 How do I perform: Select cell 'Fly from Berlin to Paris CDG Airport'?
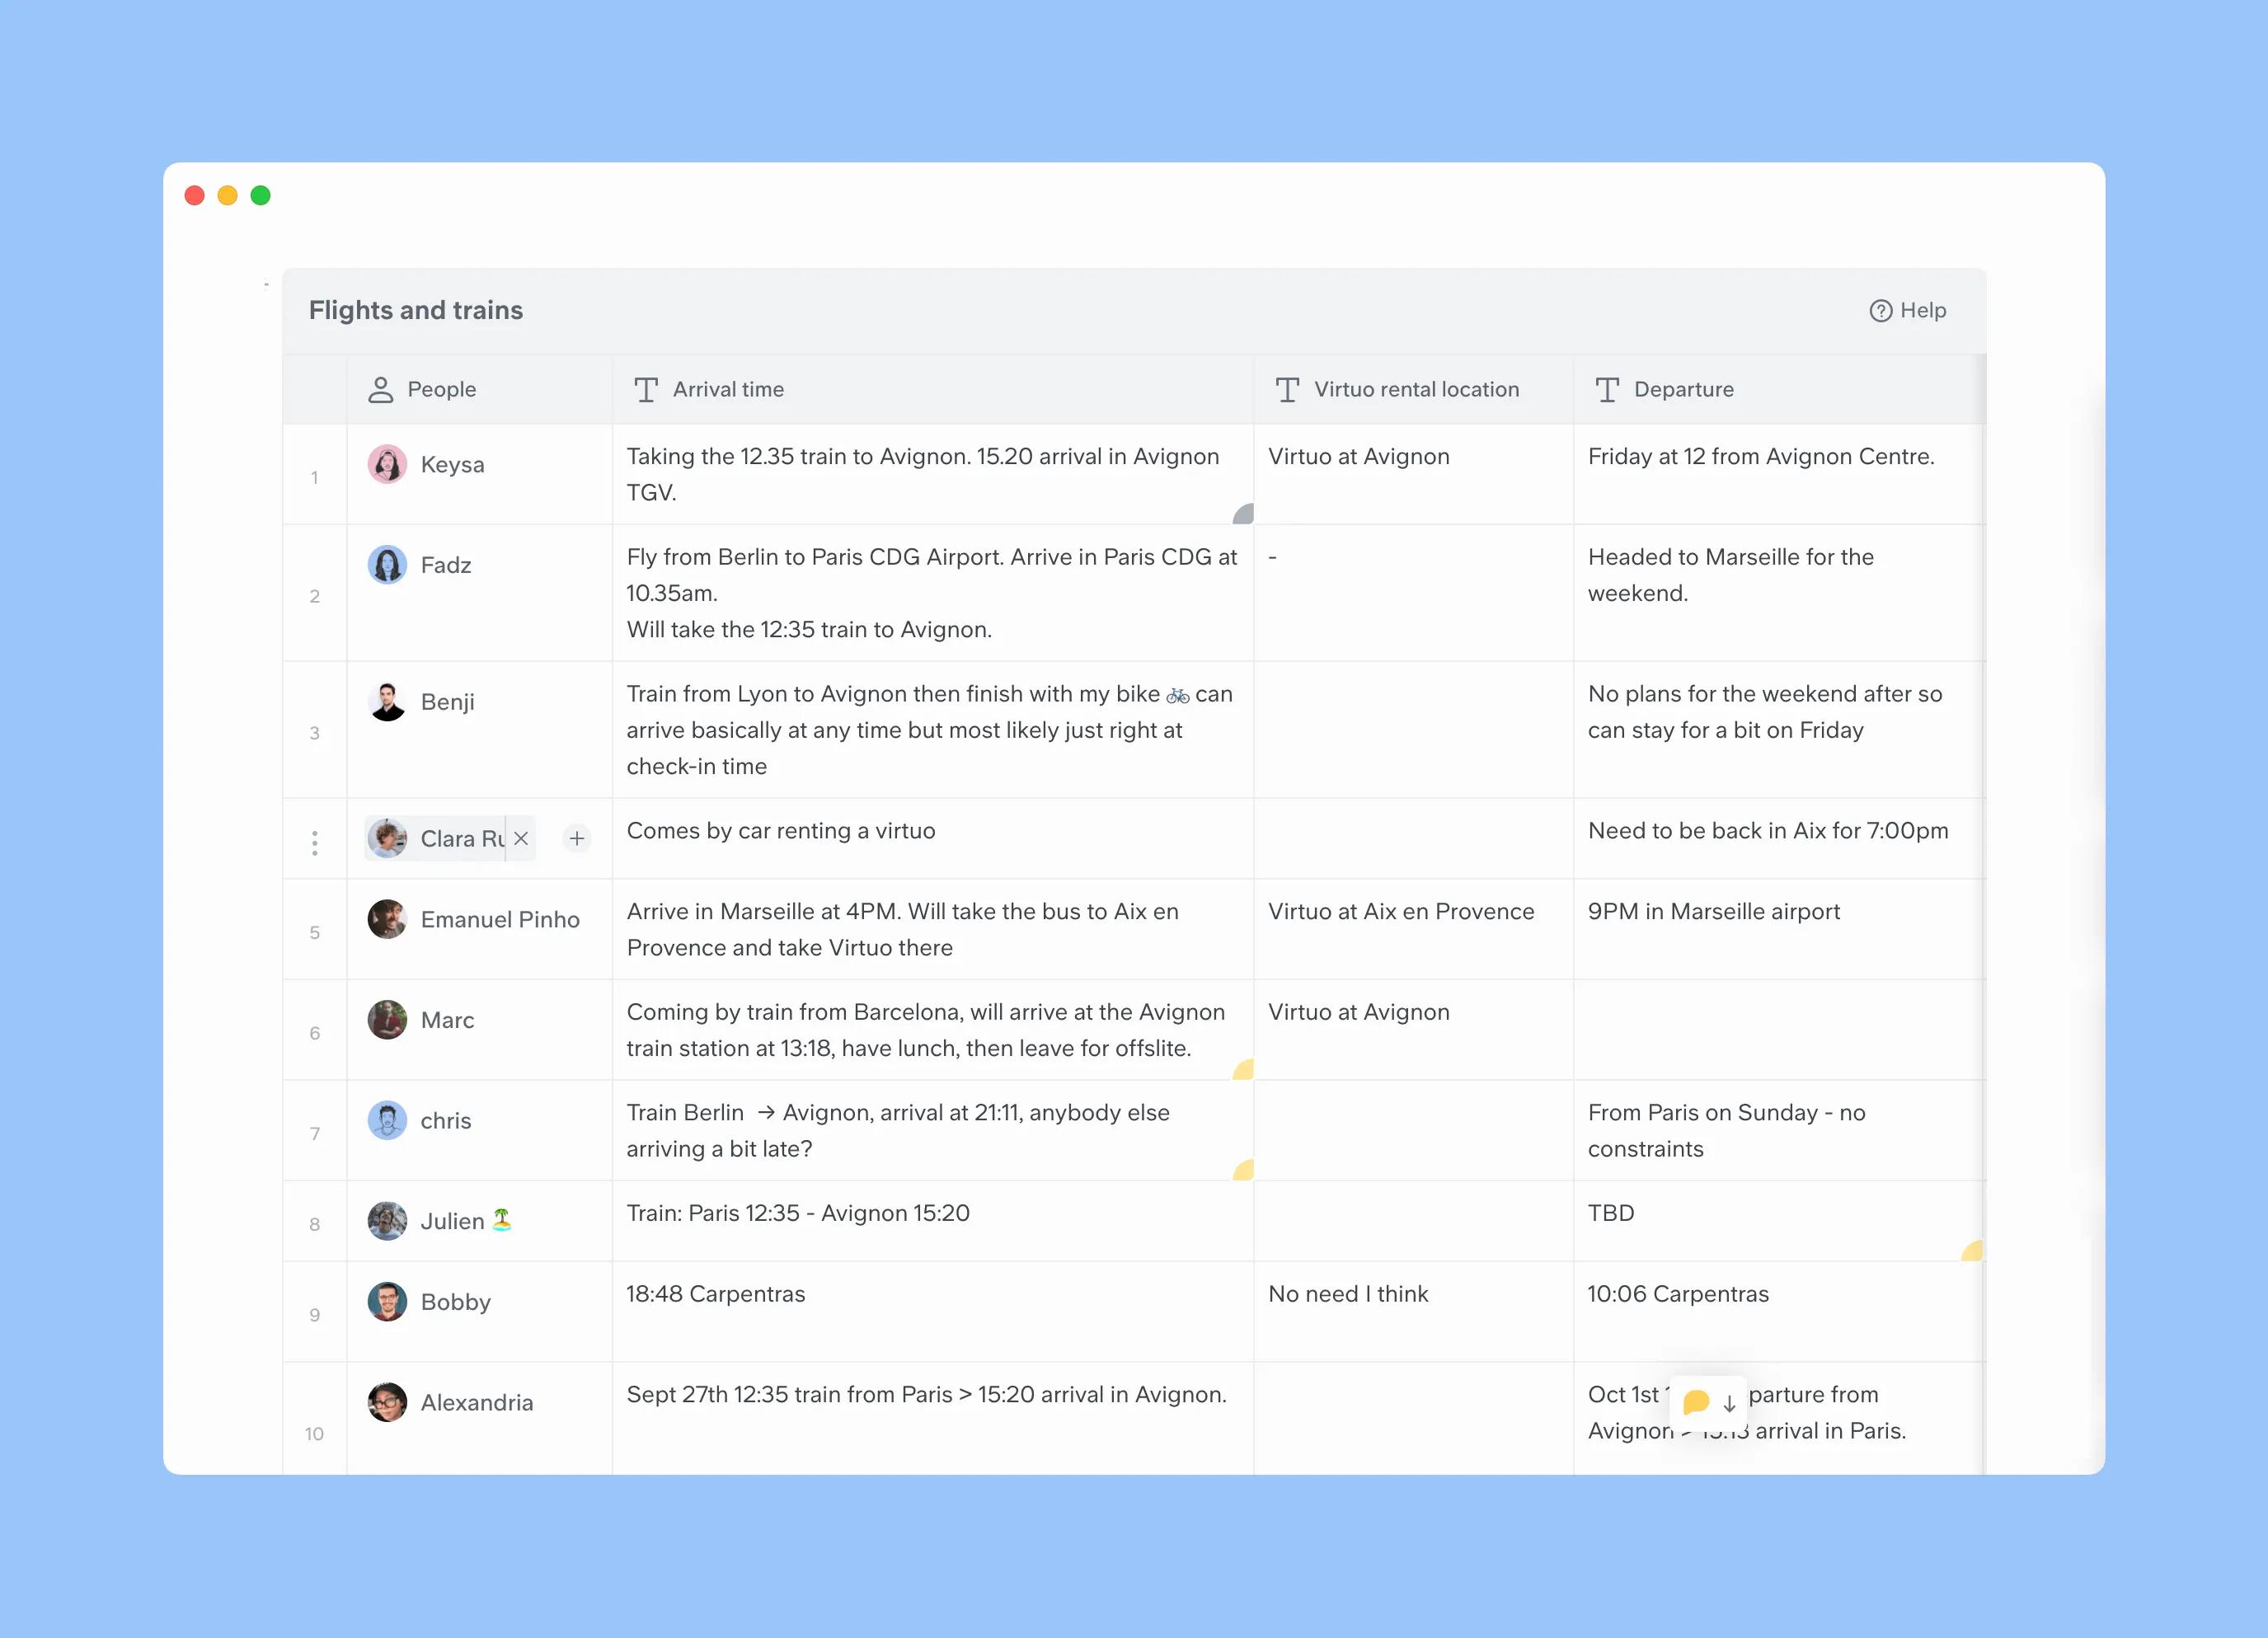click(x=933, y=593)
